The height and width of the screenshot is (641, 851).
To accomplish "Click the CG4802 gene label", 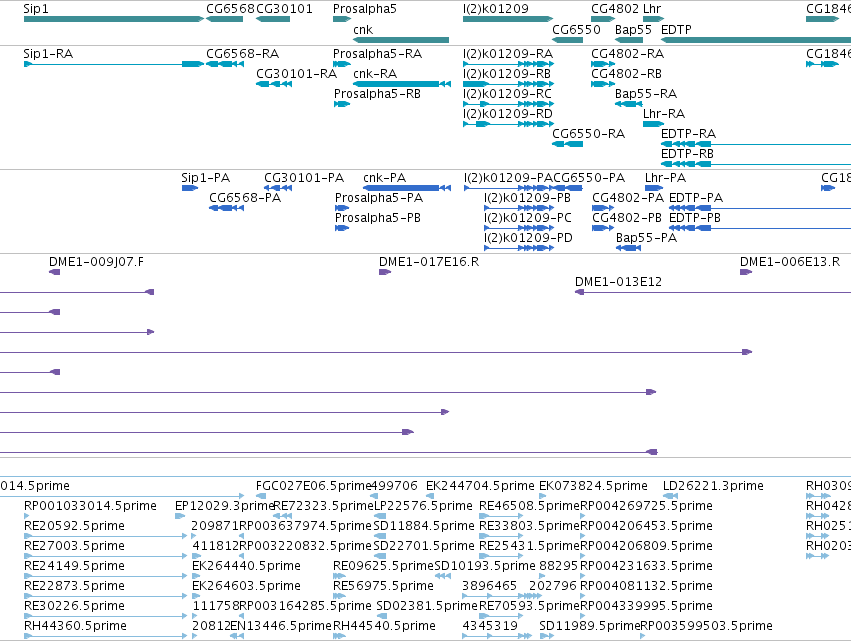I will tap(615, 9).
